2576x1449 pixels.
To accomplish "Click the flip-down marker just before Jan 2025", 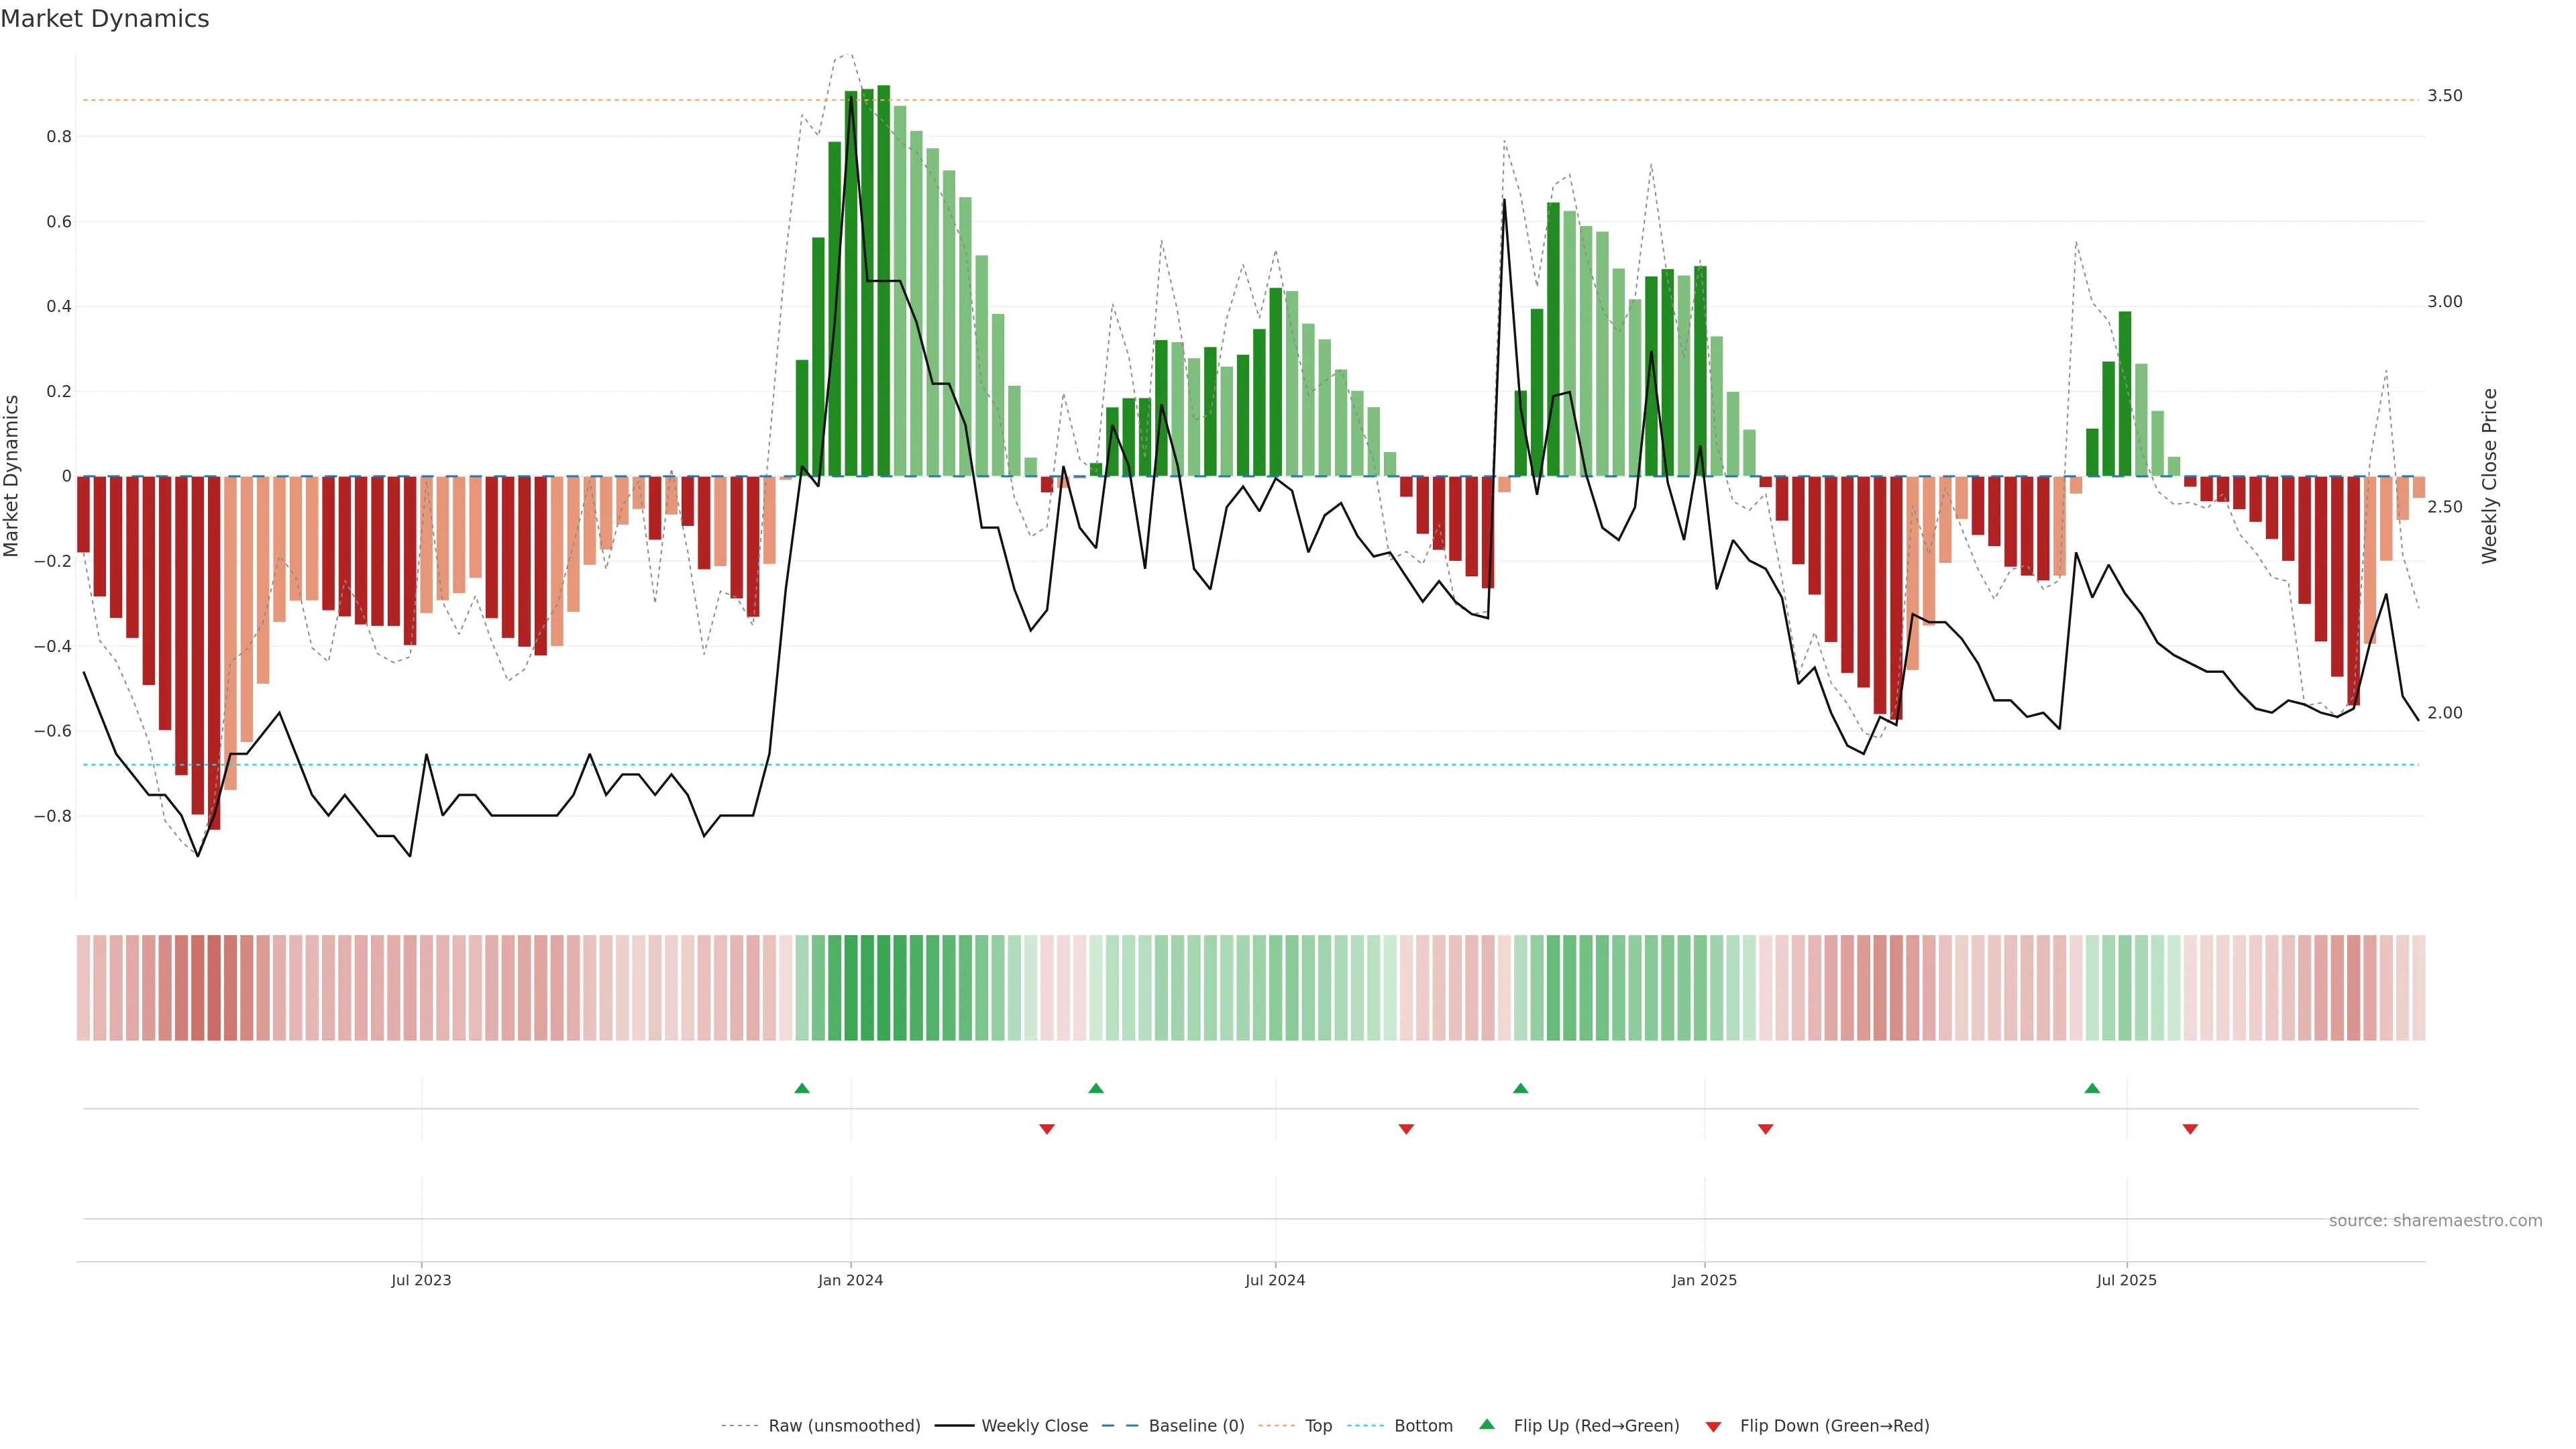I will tap(1765, 1129).
